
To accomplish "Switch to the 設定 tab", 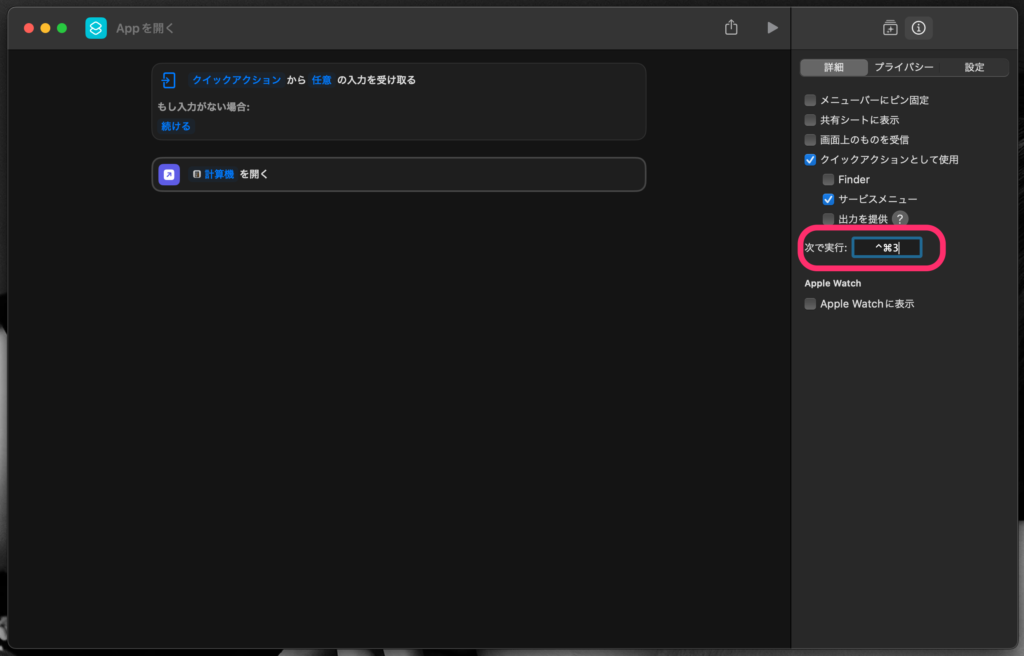I will tap(974, 67).
